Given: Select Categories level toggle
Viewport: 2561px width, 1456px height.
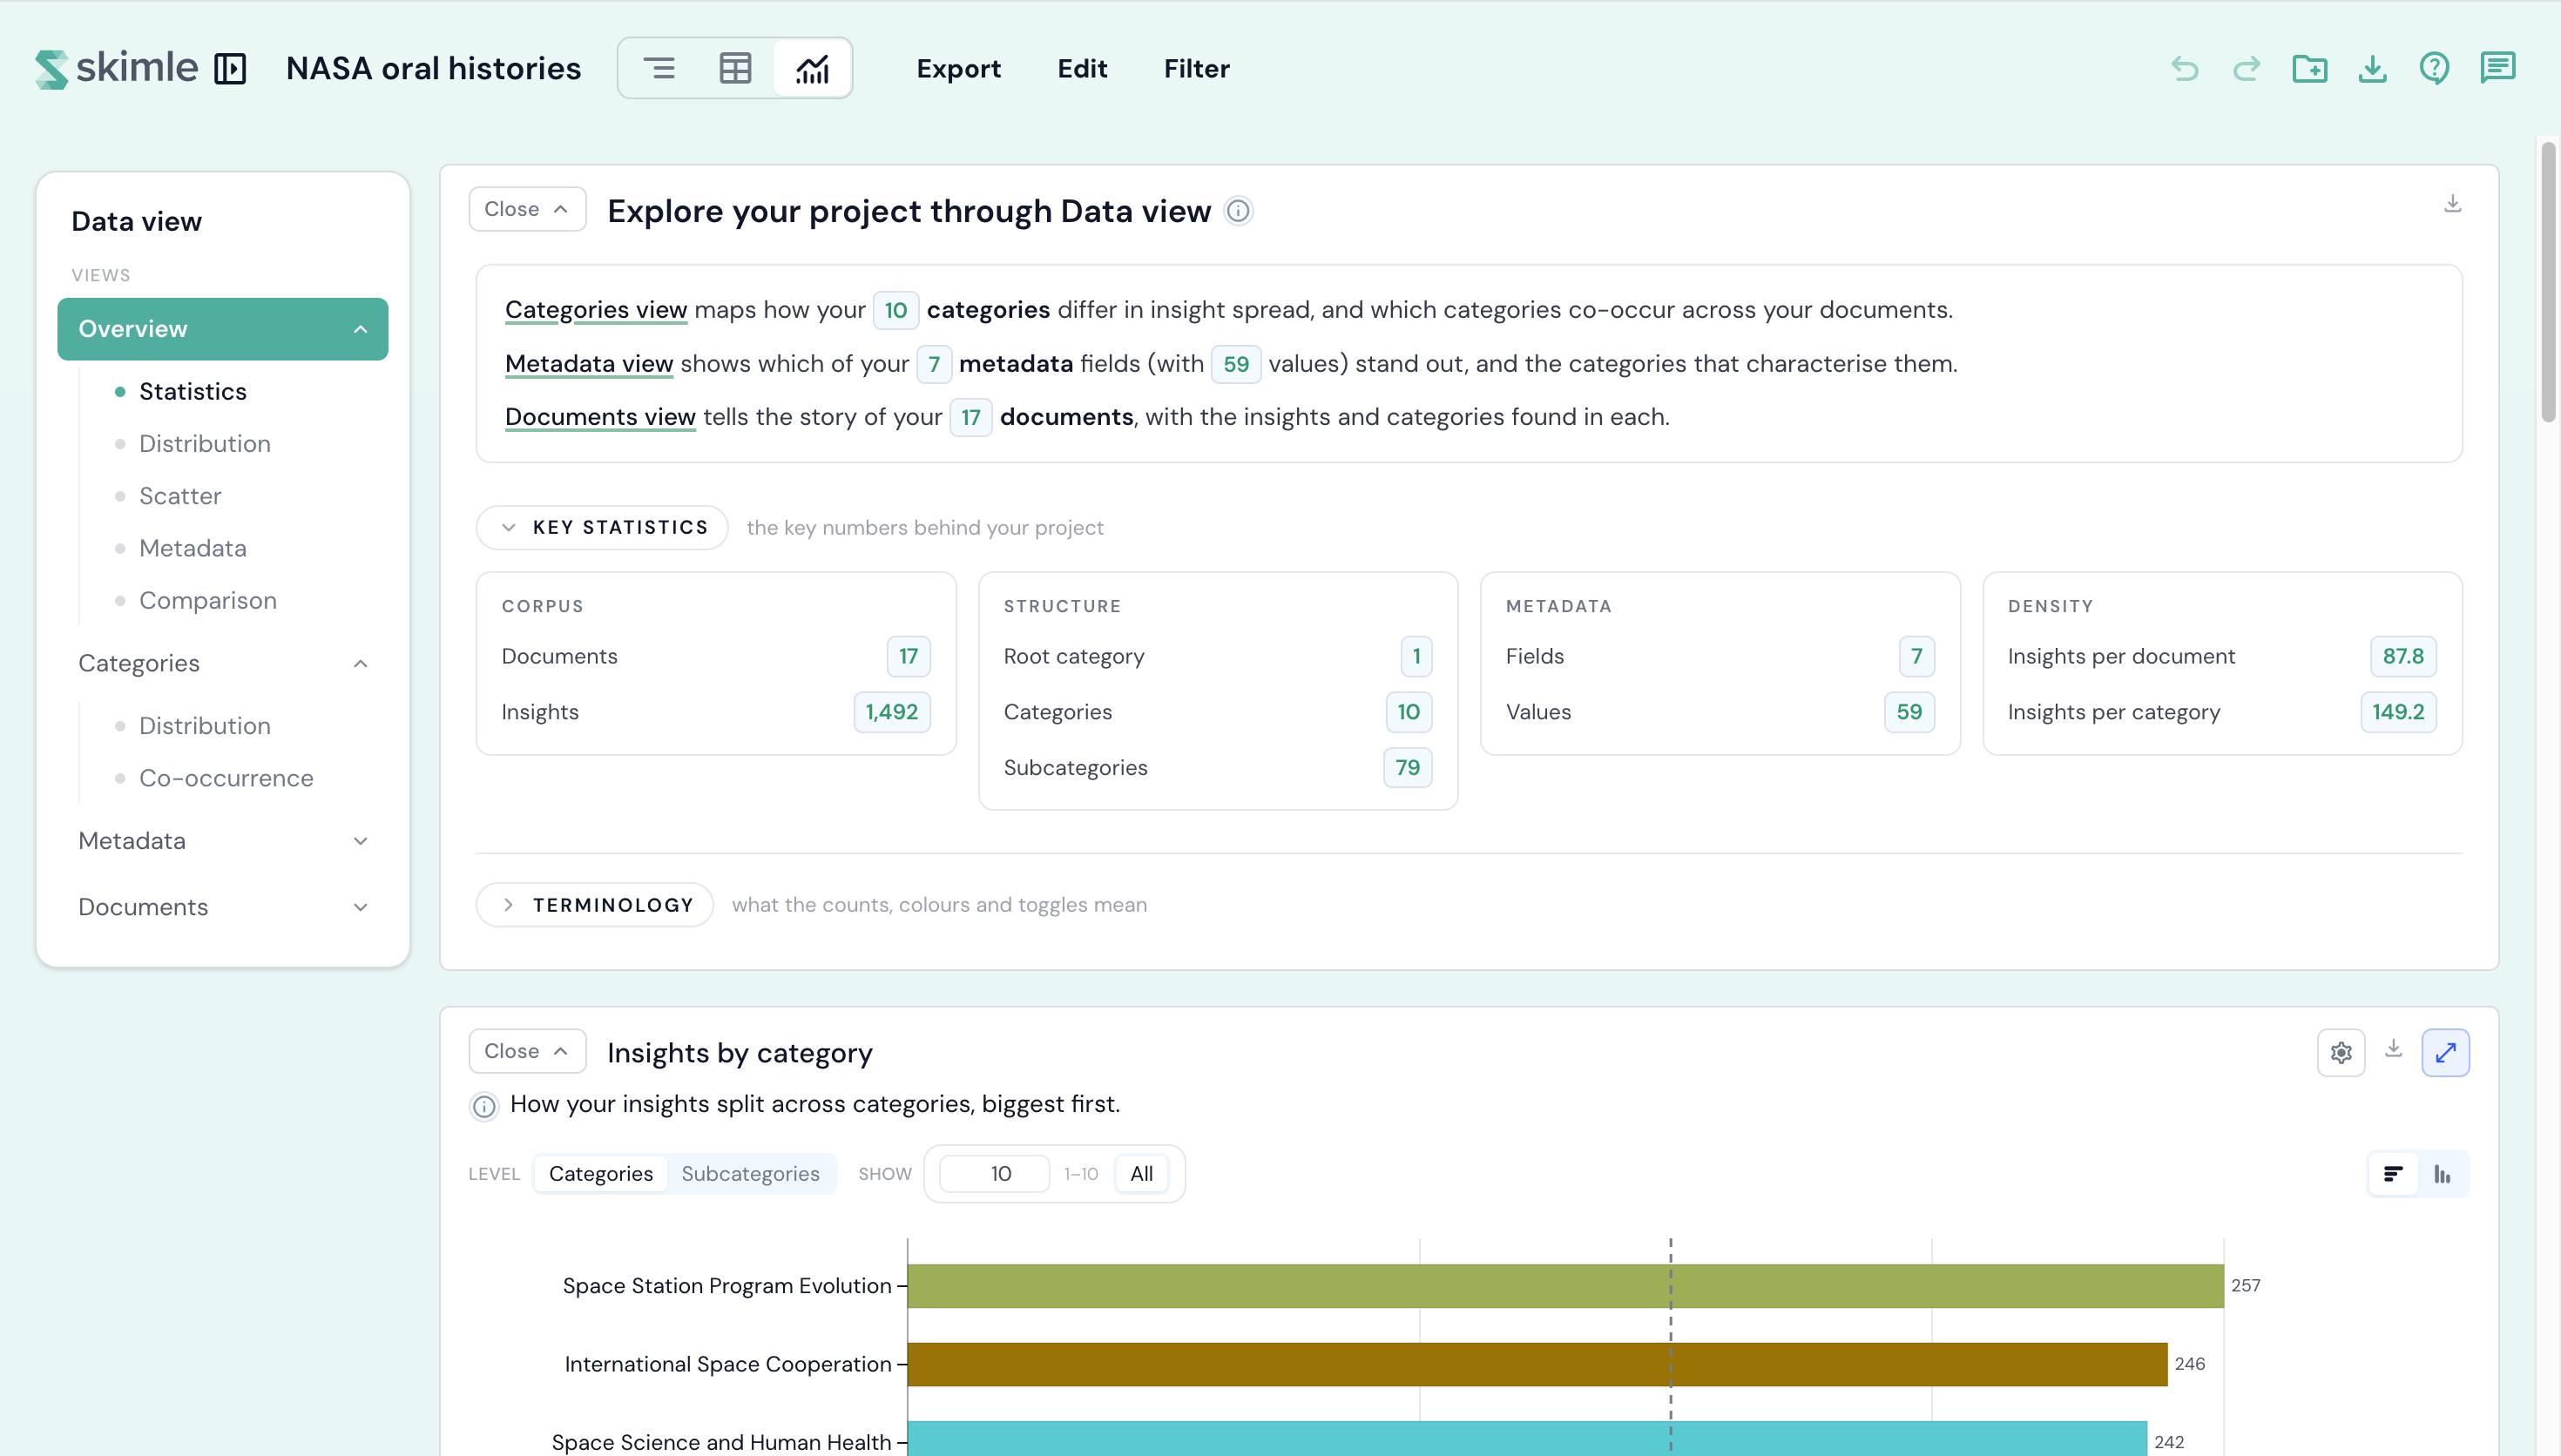Looking at the screenshot, I should pyautogui.click(x=600, y=1173).
